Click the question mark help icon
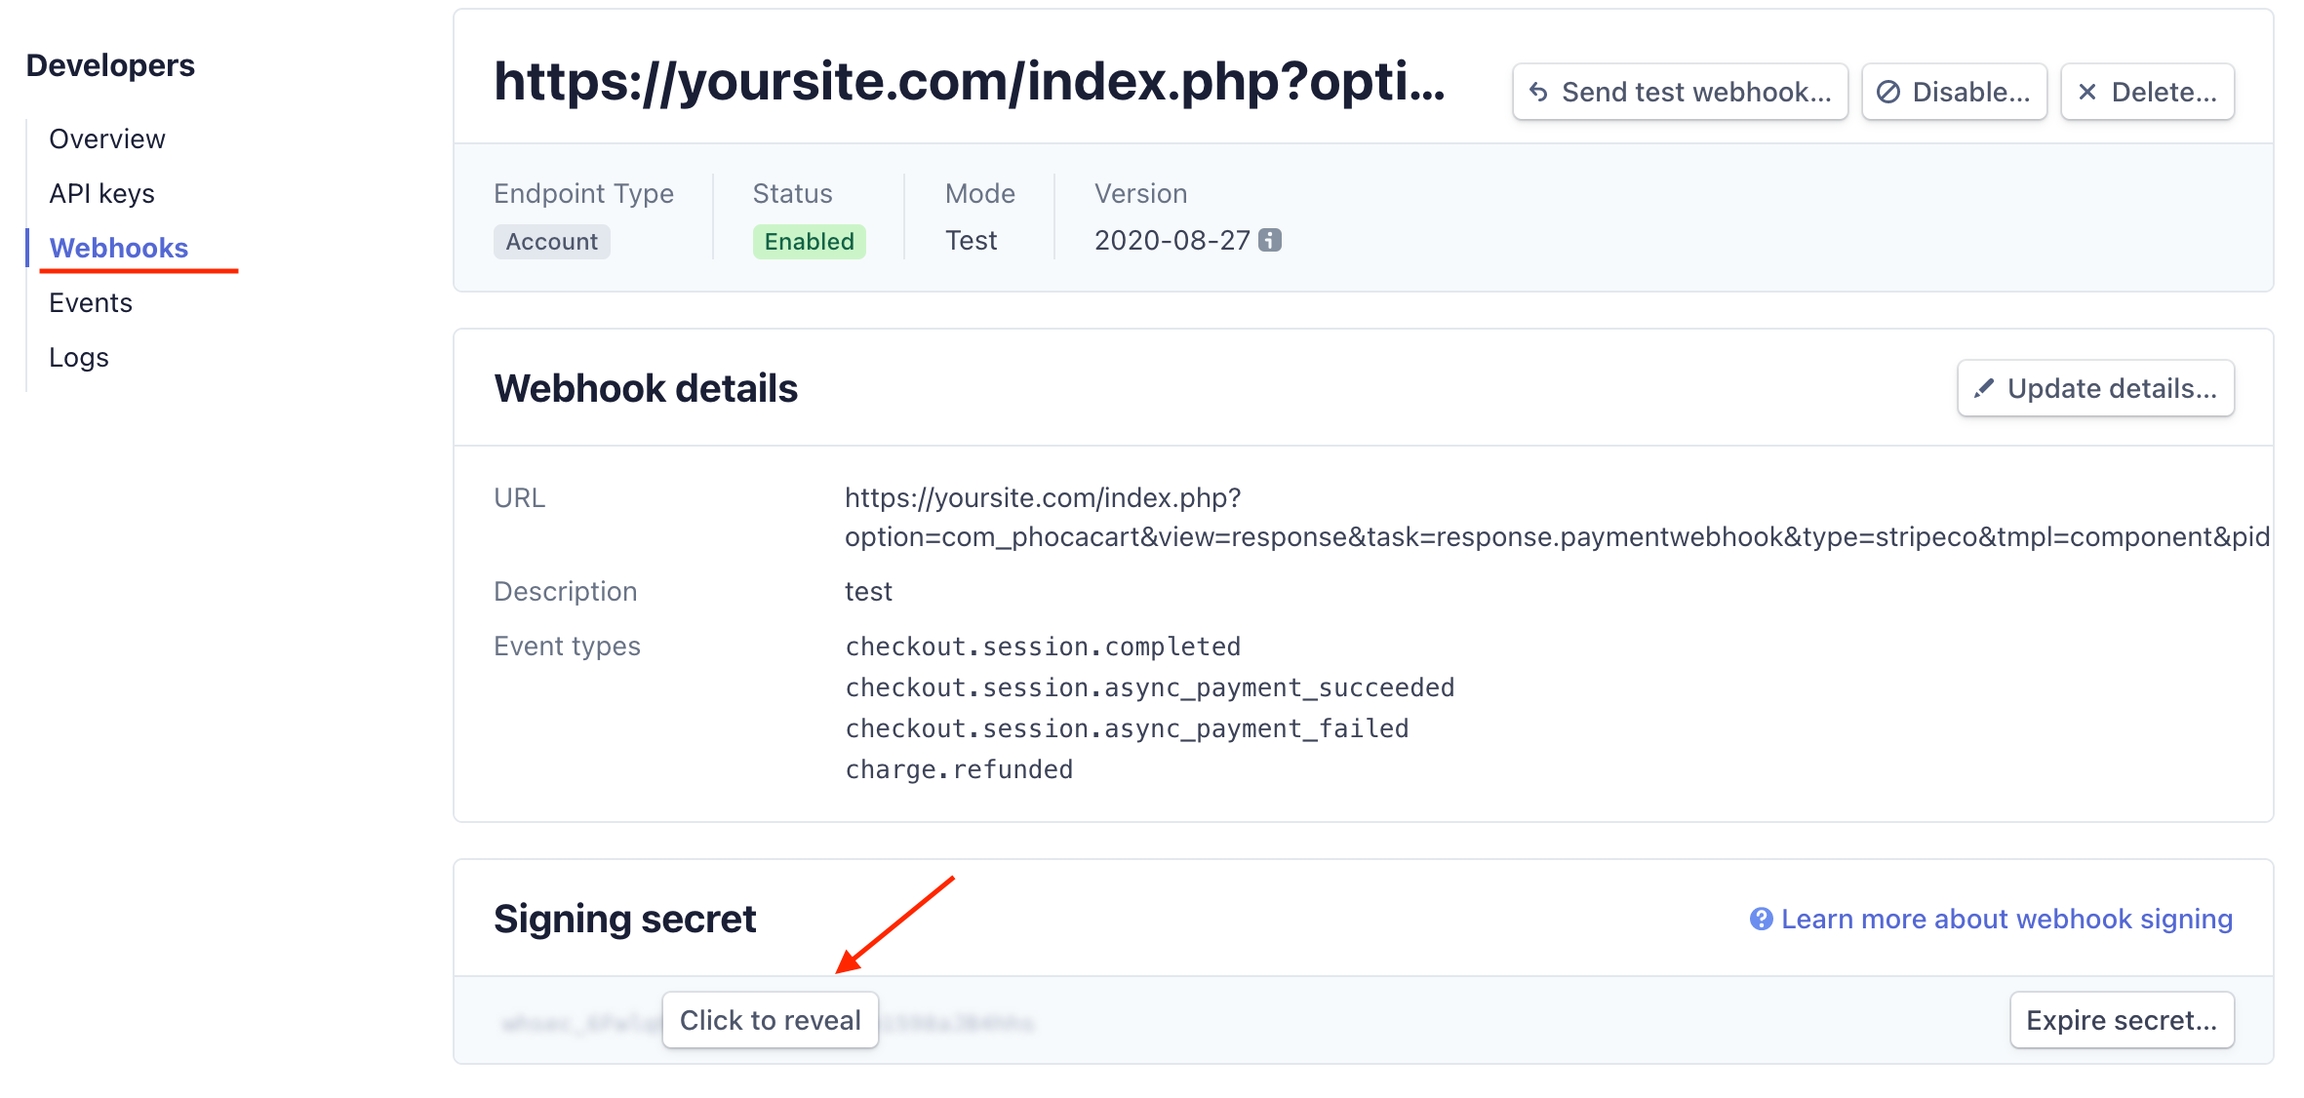The width and height of the screenshot is (2304, 1098). coord(1760,919)
